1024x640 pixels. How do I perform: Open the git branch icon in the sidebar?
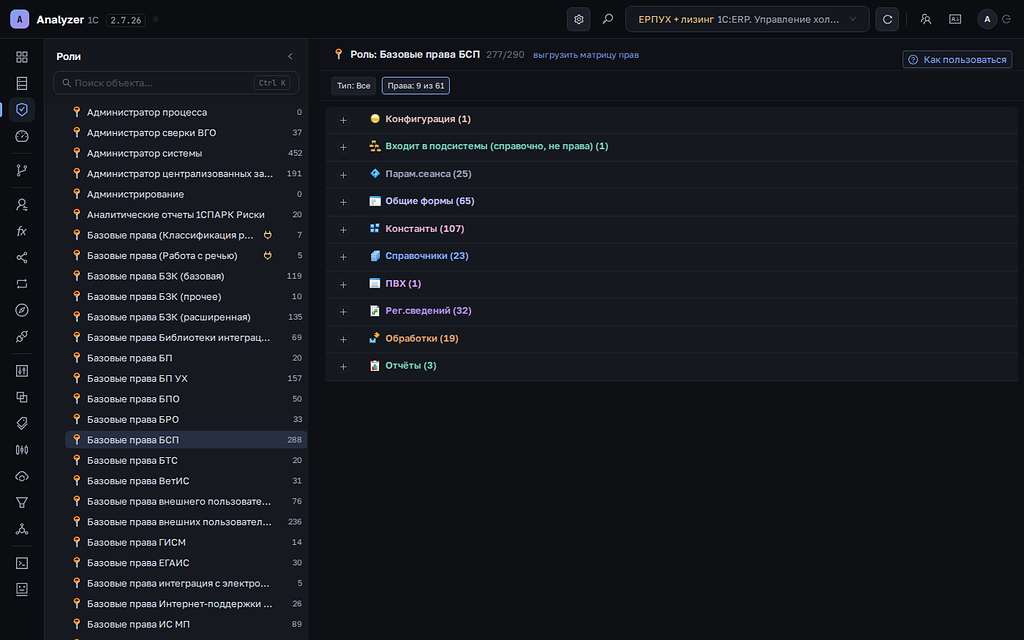(x=22, y=170)
